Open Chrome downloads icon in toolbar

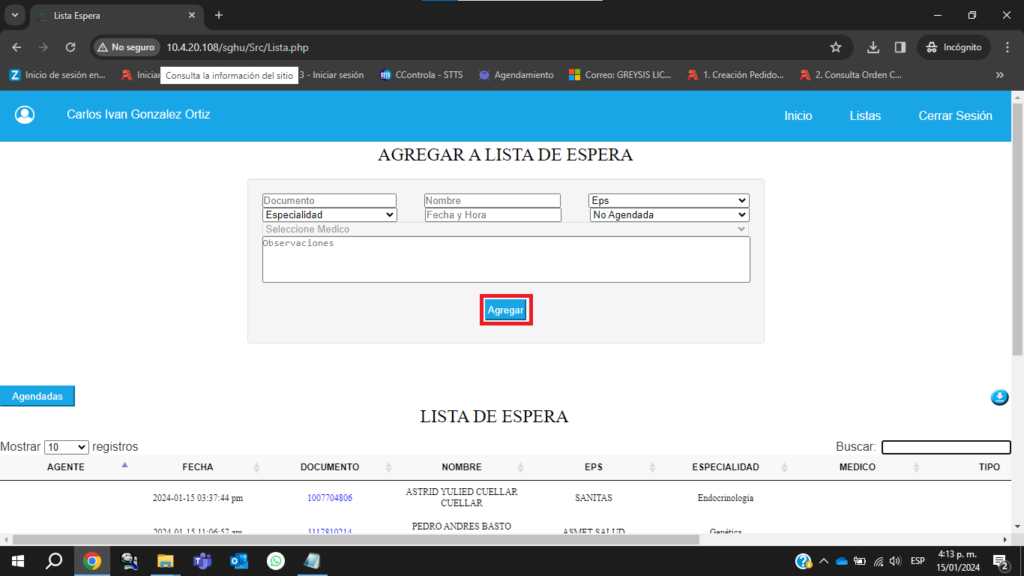(x=873, y=47)
